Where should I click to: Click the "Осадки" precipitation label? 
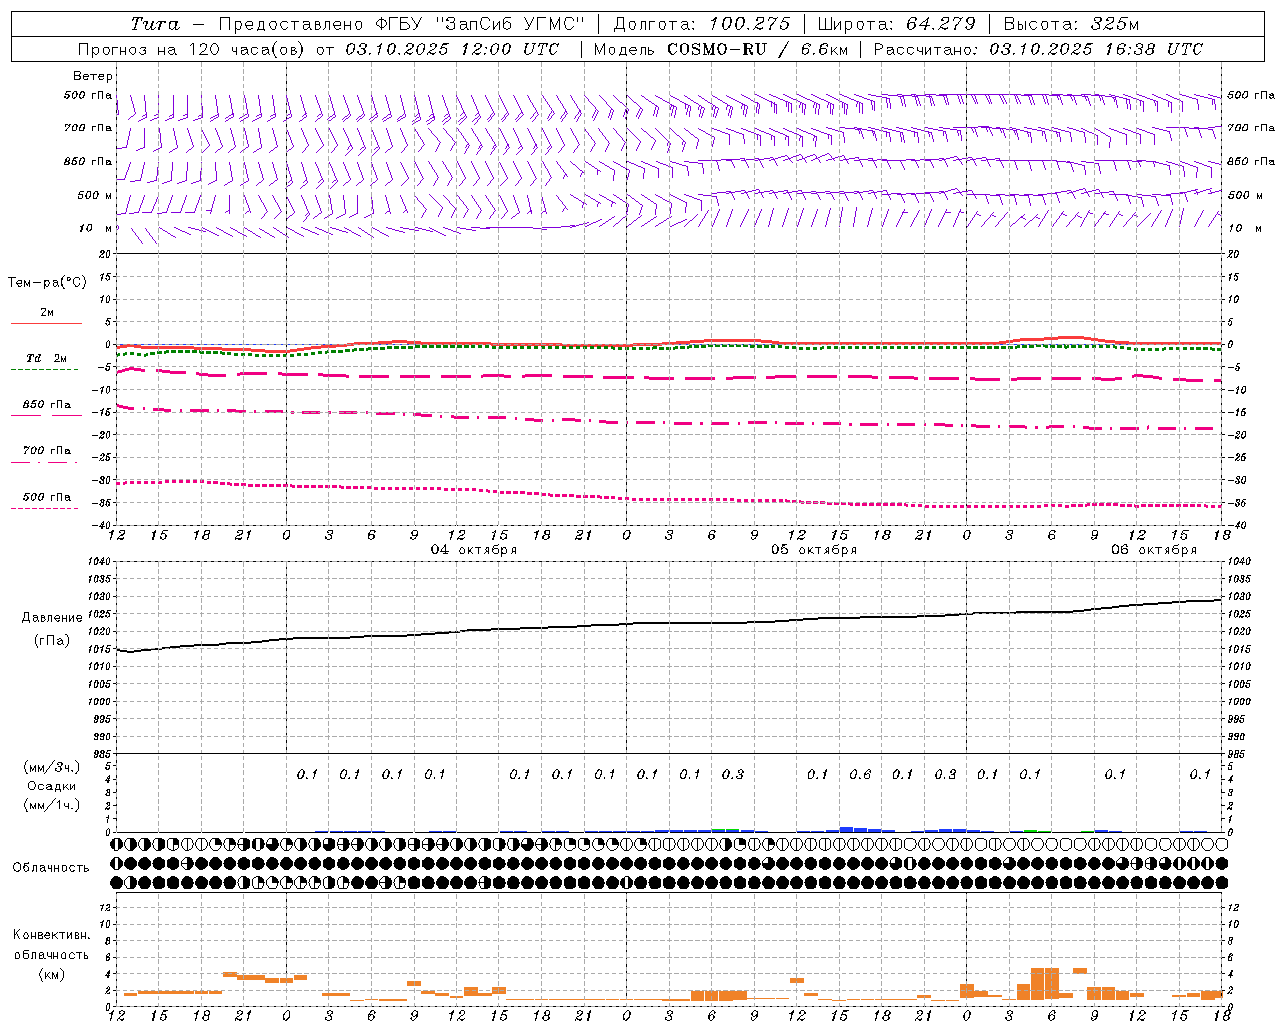[x=52, y=786]
